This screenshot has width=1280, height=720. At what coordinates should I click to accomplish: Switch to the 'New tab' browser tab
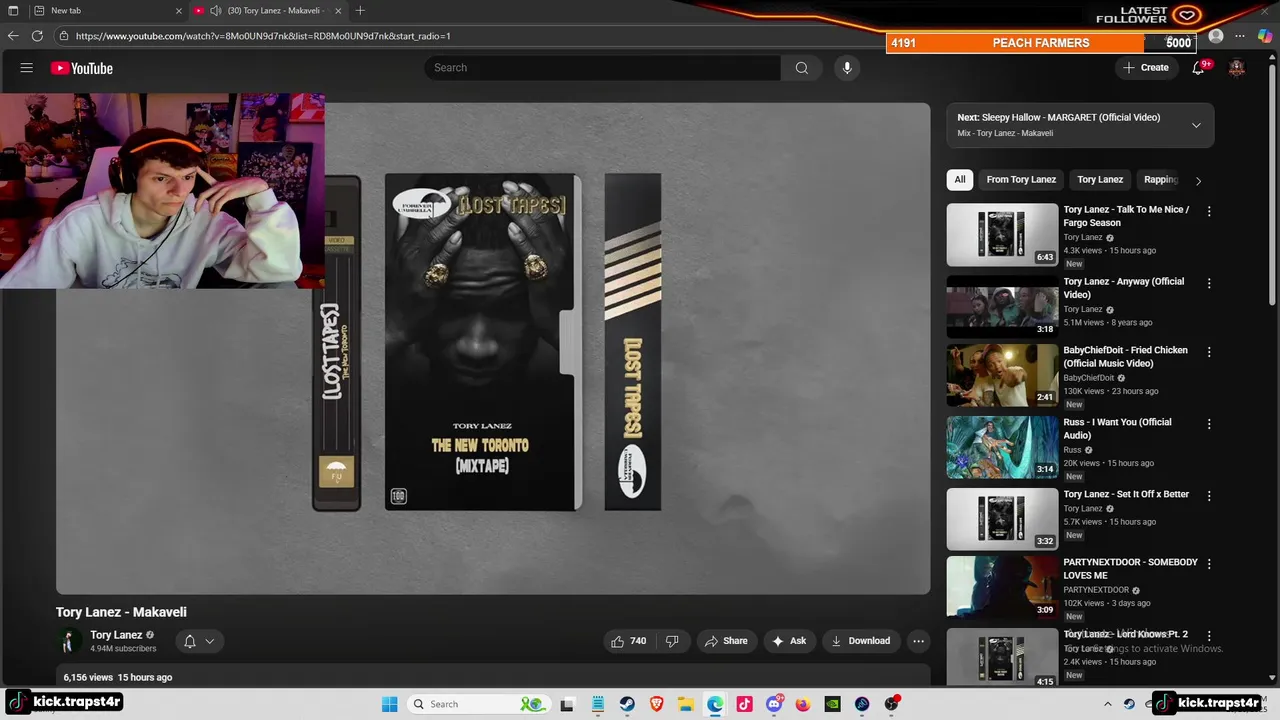coord(105,10)
